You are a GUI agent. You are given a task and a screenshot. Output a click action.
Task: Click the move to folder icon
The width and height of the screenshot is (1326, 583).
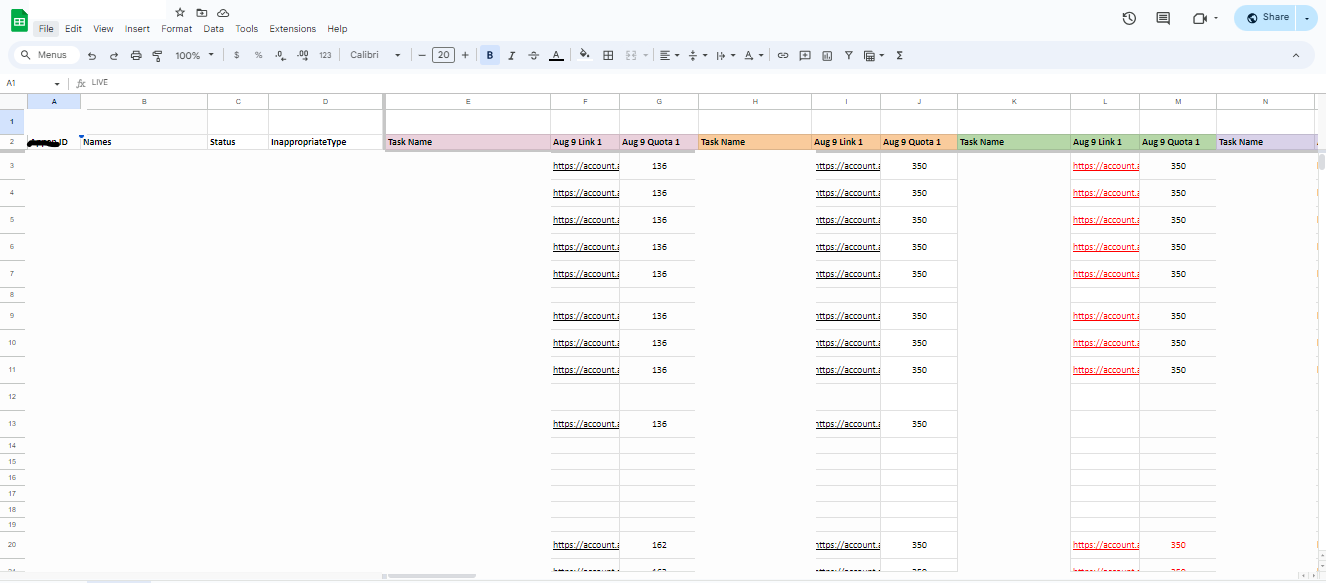pos(201,12)
